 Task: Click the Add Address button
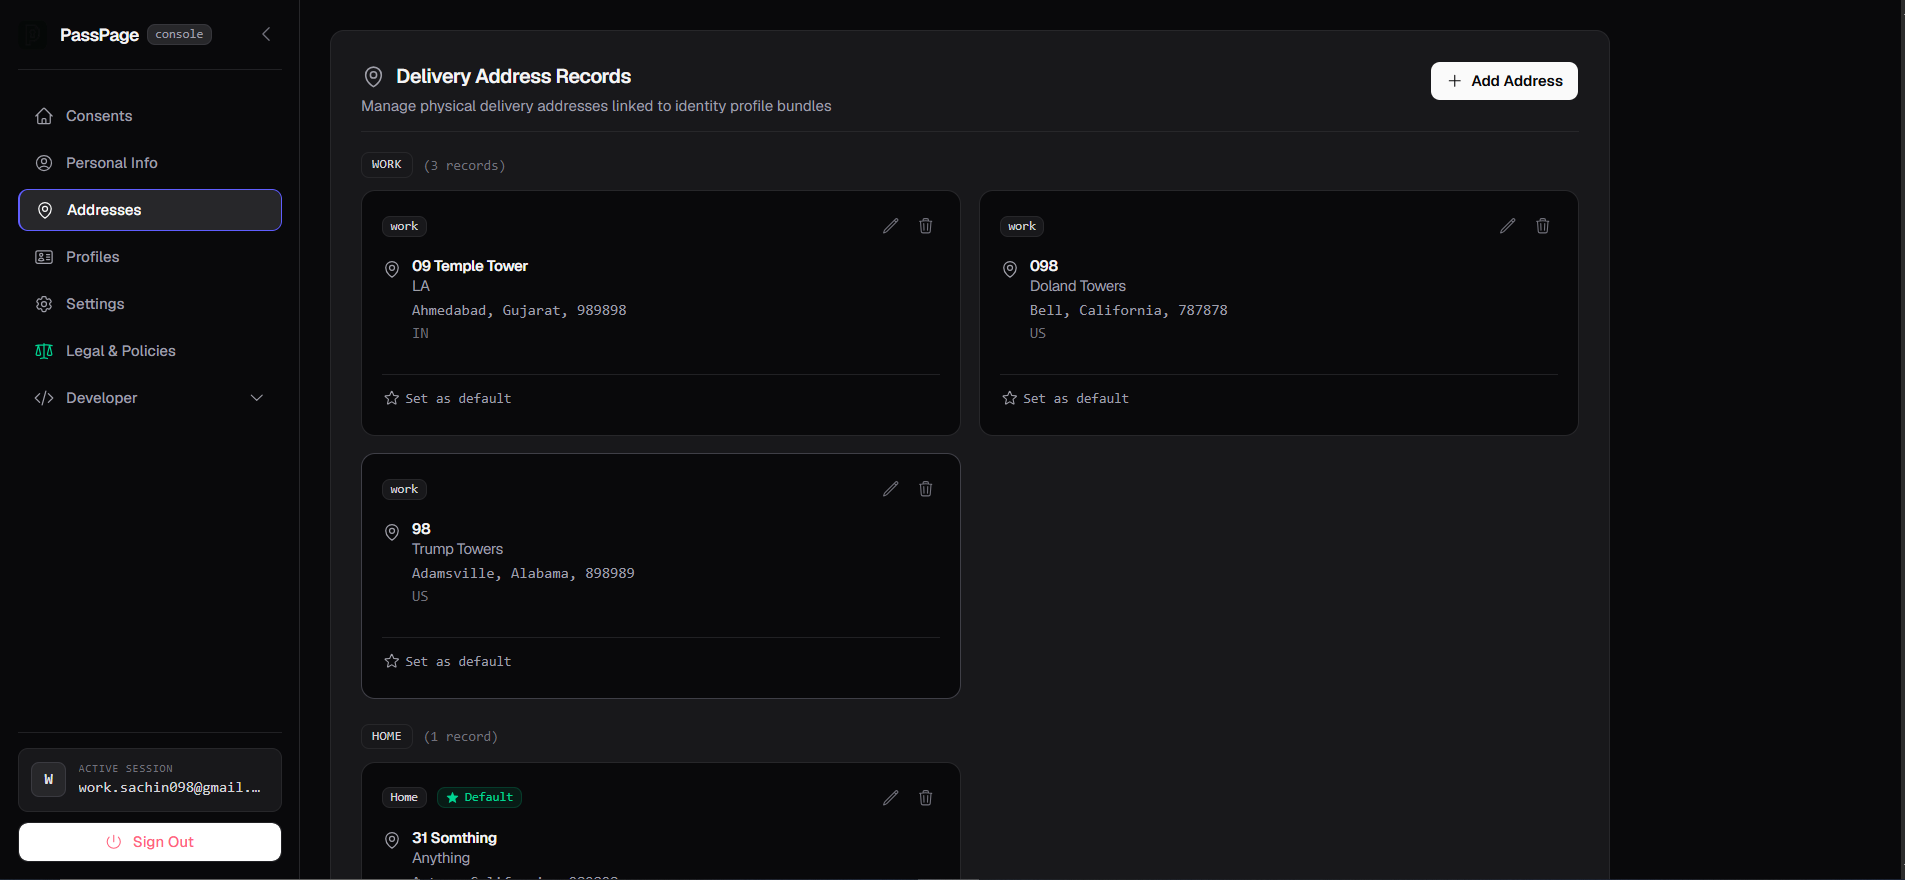click(1504, 81)
